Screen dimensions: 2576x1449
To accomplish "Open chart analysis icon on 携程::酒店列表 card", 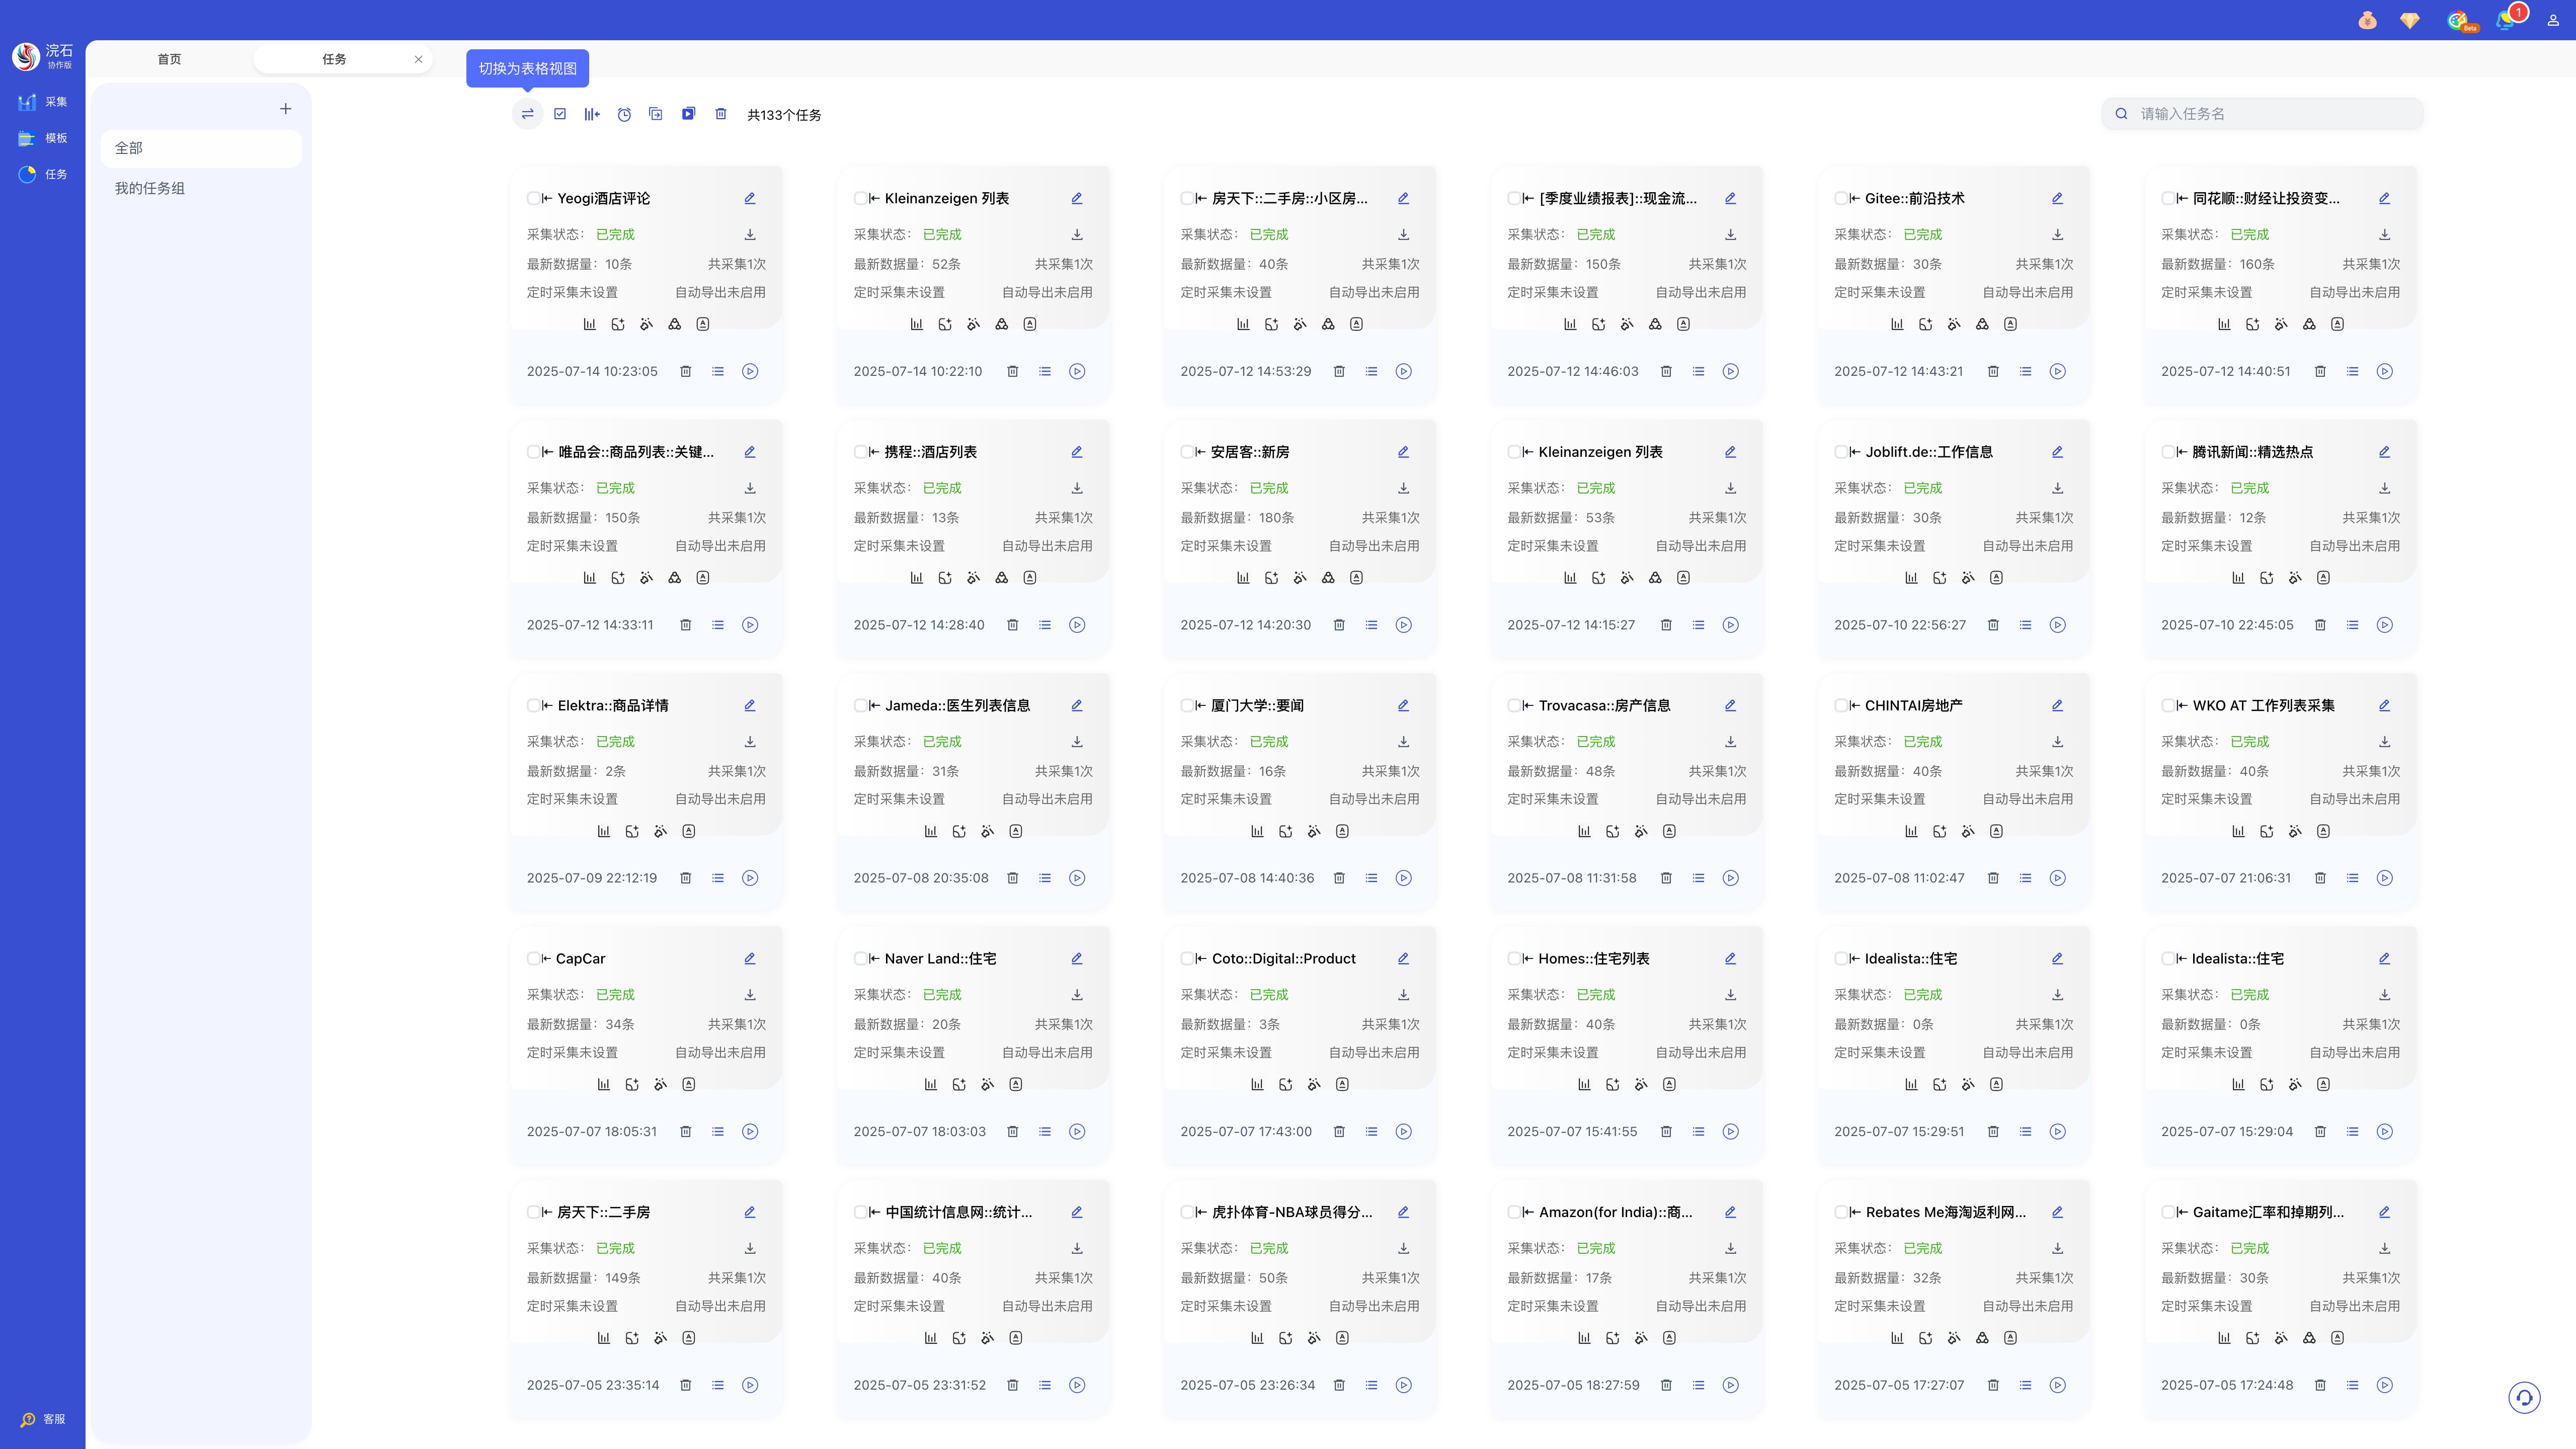I will [916, 578].
